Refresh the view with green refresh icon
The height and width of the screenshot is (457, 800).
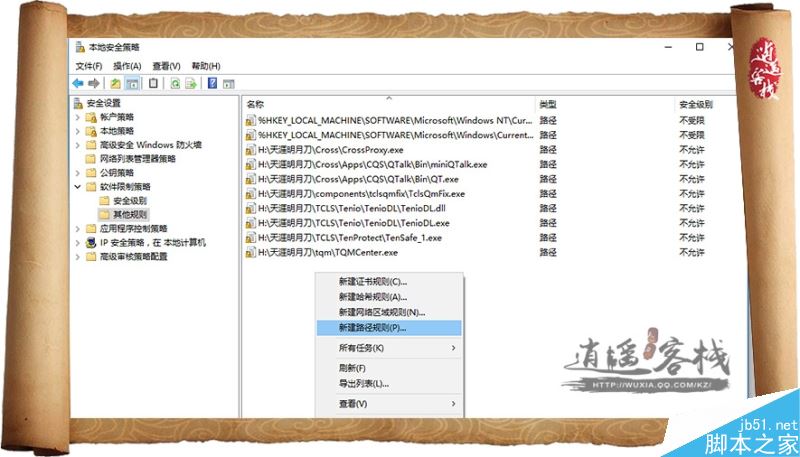click(x=175, y=84)
